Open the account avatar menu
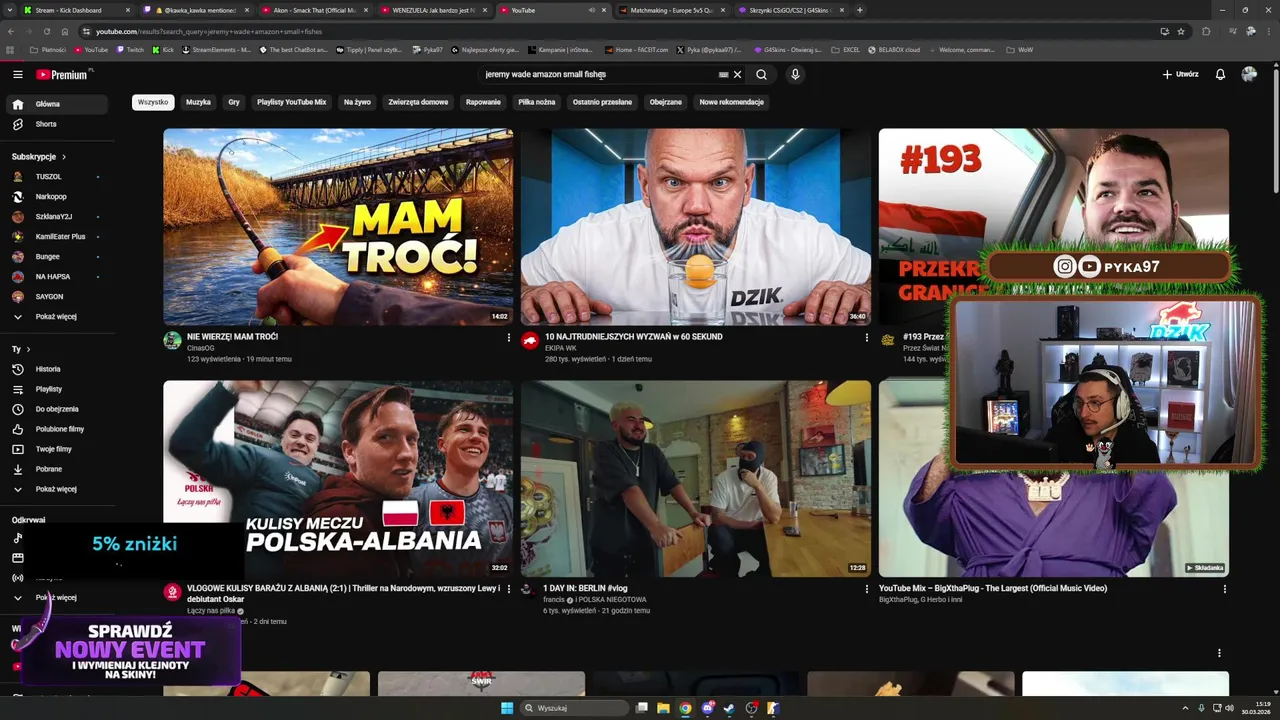Screen dimensions: 1280x720 pos(1249,74)
